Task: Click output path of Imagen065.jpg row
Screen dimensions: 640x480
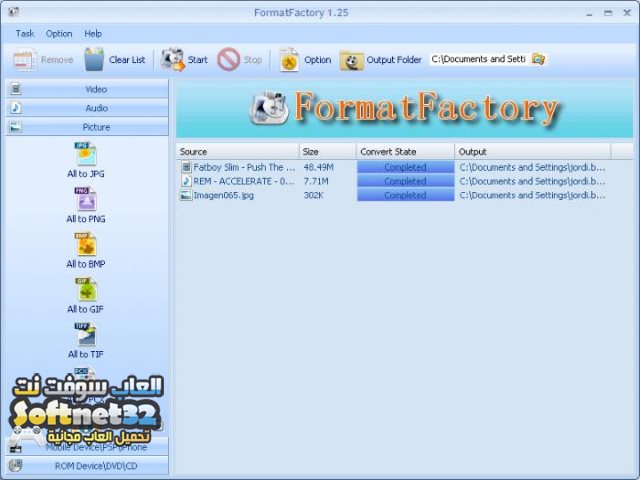Action: point(532,195)
